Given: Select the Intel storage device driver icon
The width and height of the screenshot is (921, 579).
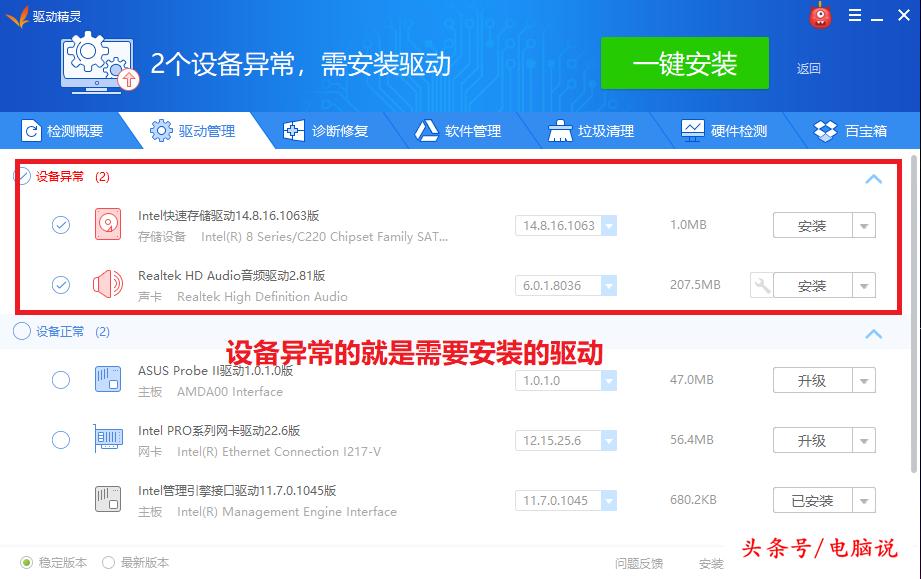Looking at the screenshot, I should coord(108,224).
